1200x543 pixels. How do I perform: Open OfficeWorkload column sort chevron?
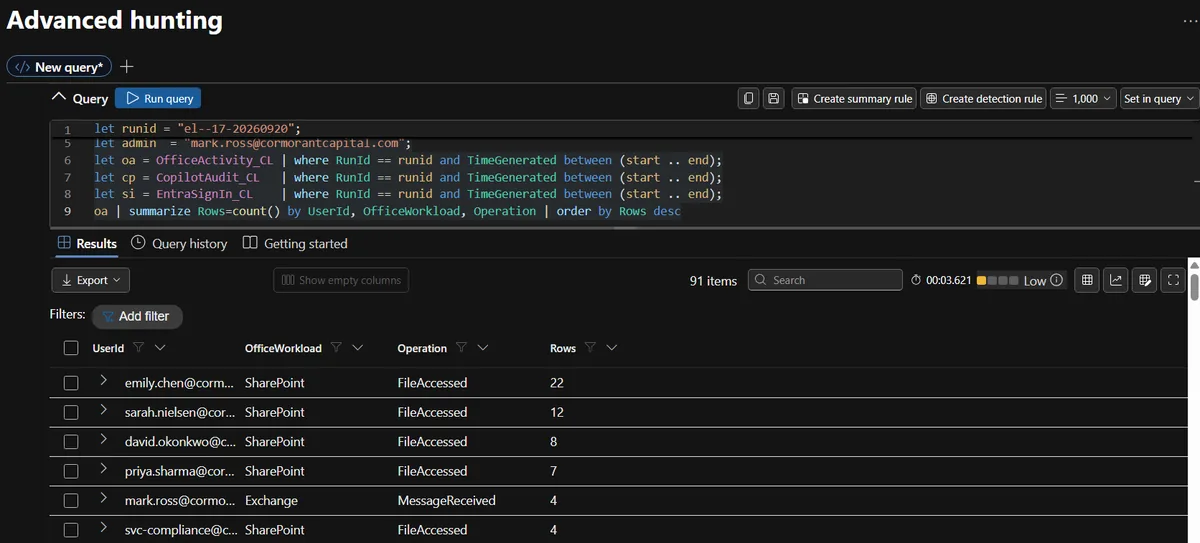pos(358,348)
